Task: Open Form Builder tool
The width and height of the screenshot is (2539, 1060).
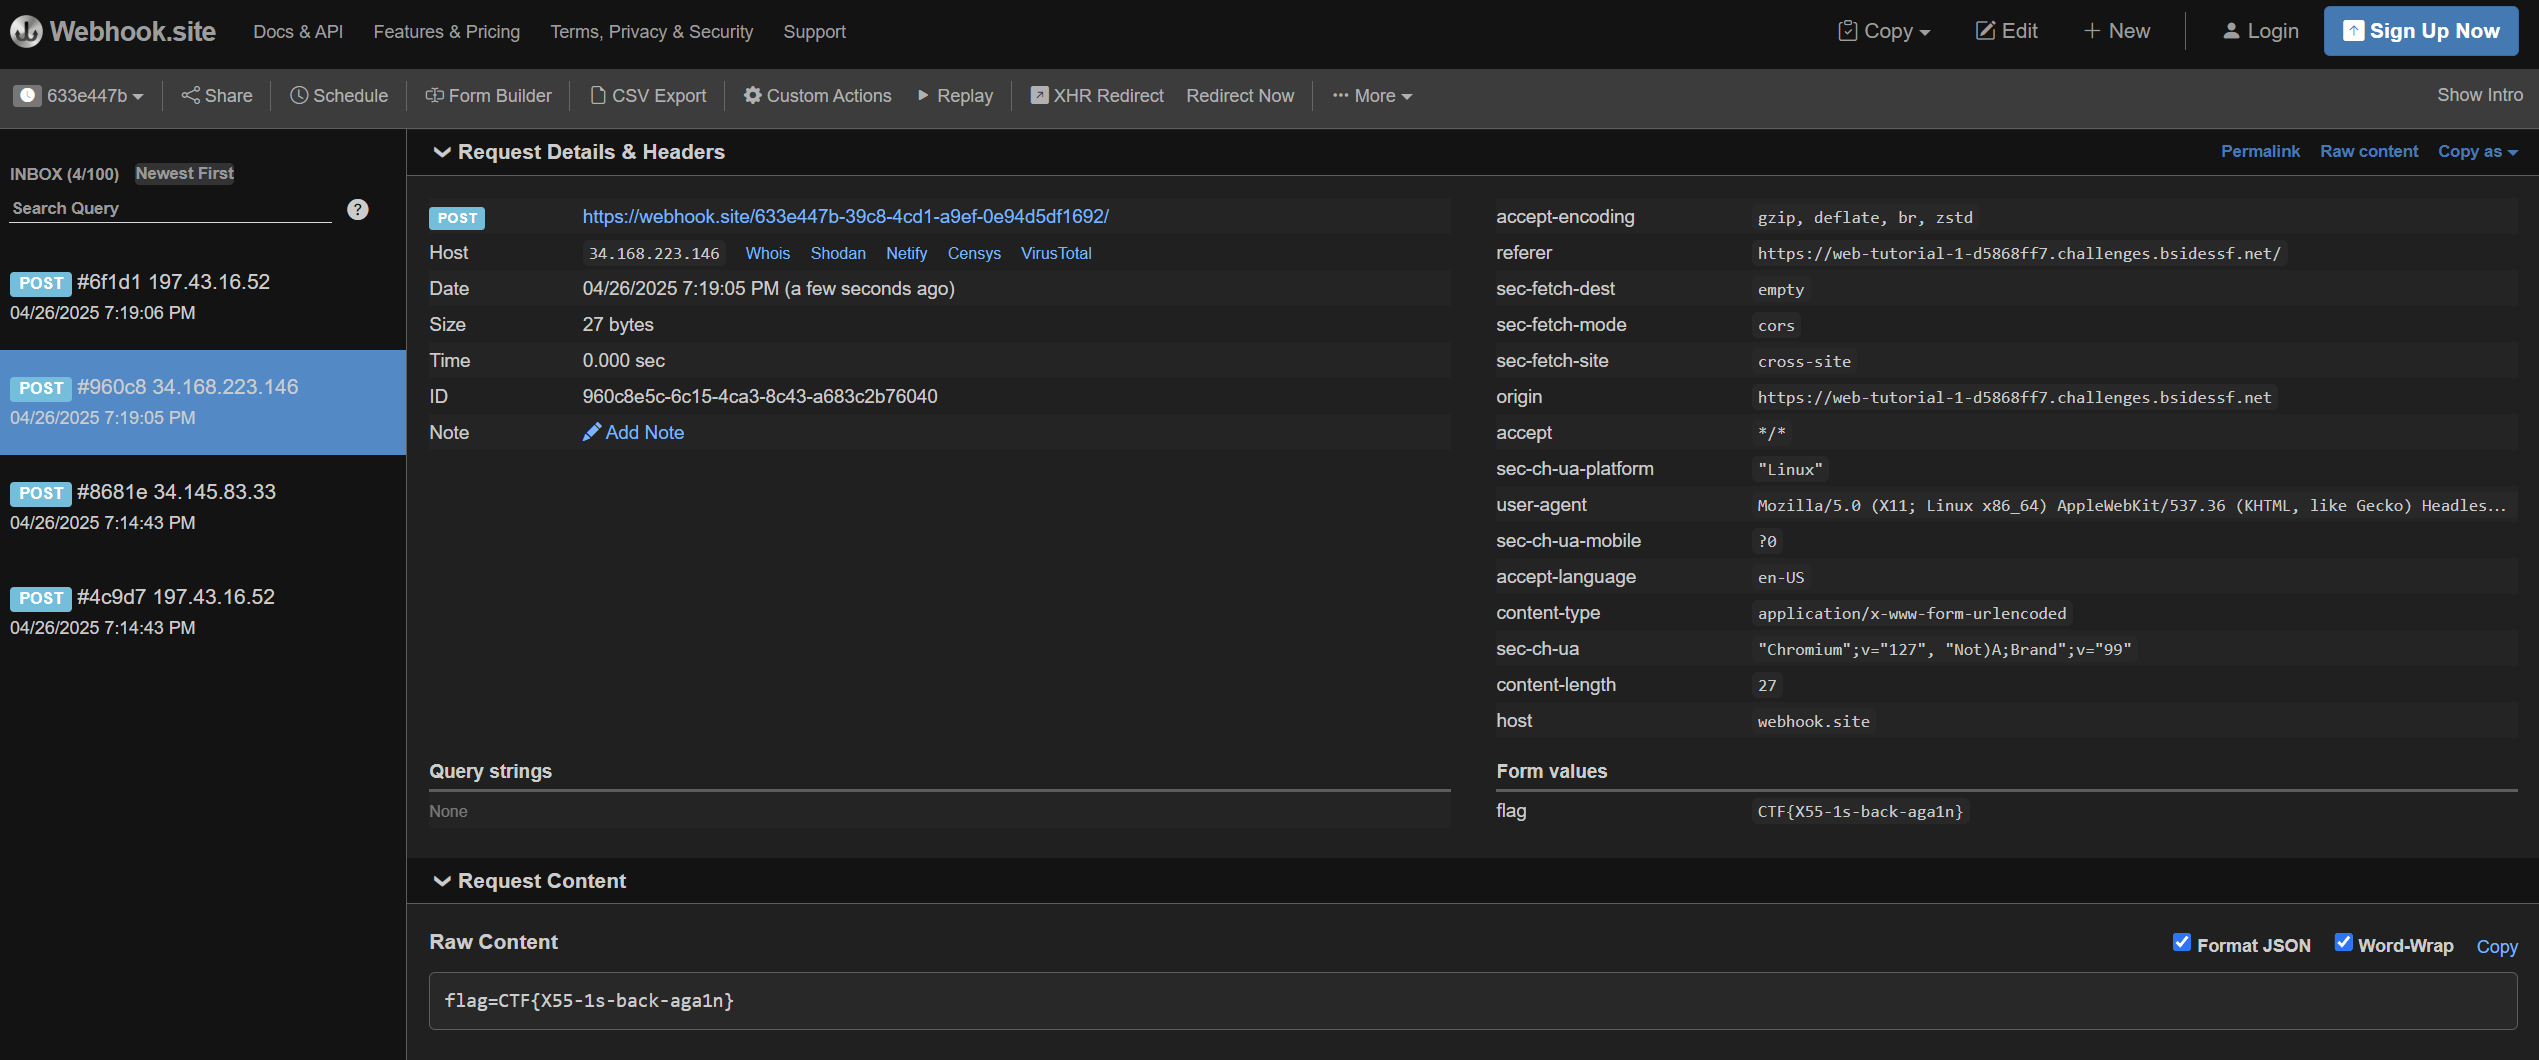Action: point(488,96)
